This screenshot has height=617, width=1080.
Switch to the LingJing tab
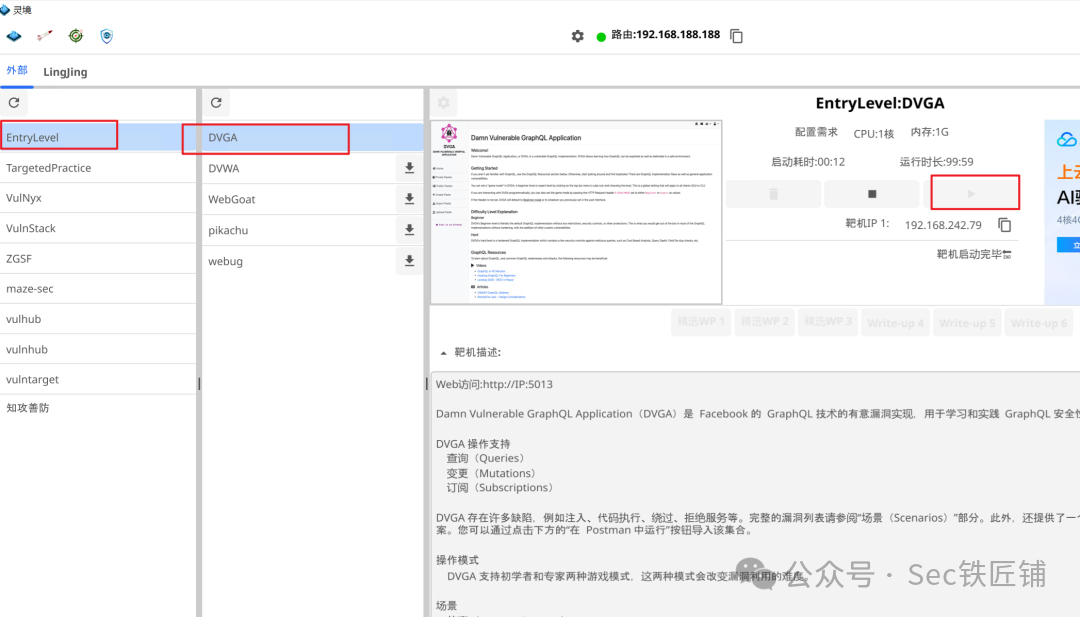tap(65, 72)
